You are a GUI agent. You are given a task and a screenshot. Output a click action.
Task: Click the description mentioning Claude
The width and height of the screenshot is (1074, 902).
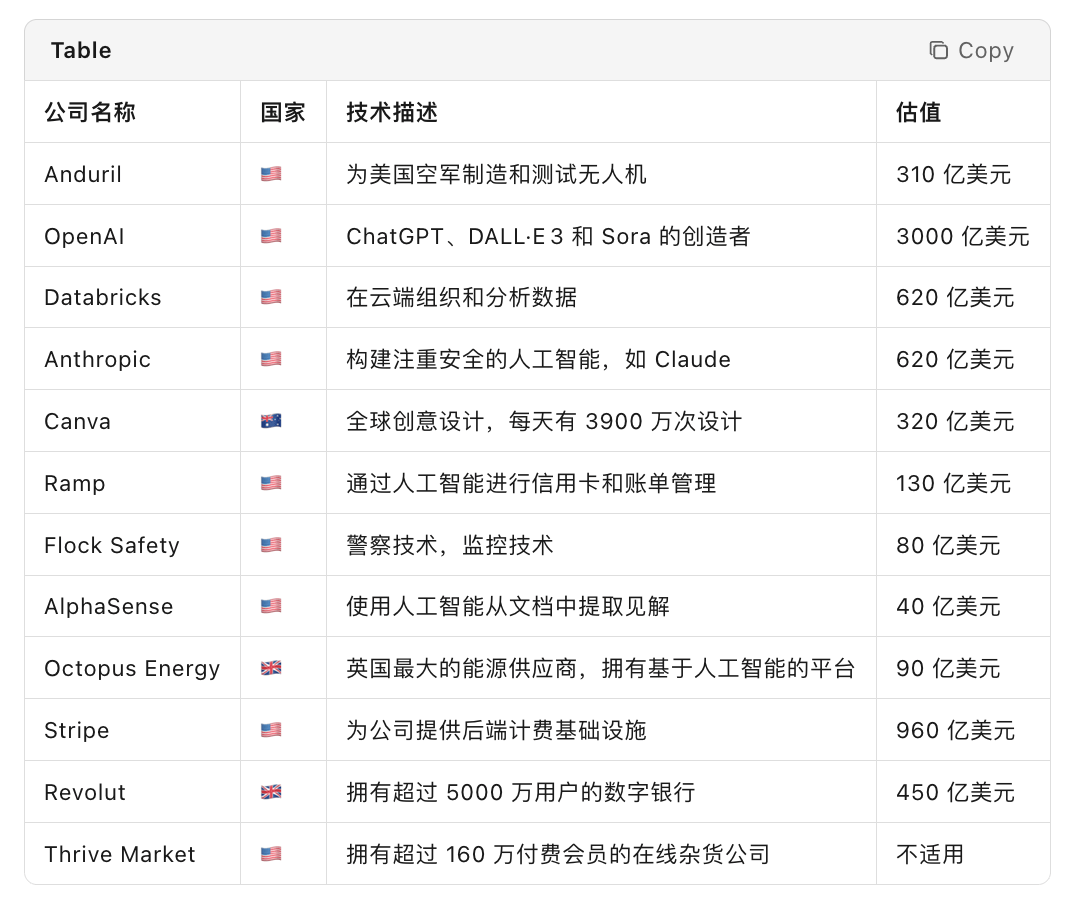(x=538, y=359)
